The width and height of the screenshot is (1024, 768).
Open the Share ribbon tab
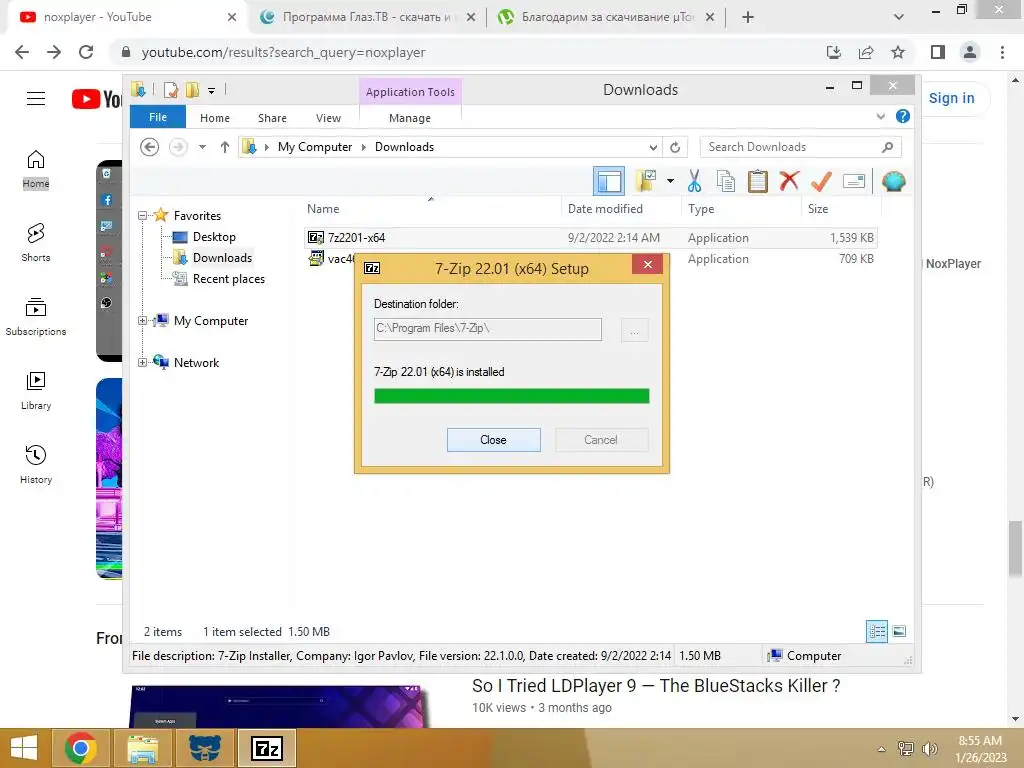272,118
